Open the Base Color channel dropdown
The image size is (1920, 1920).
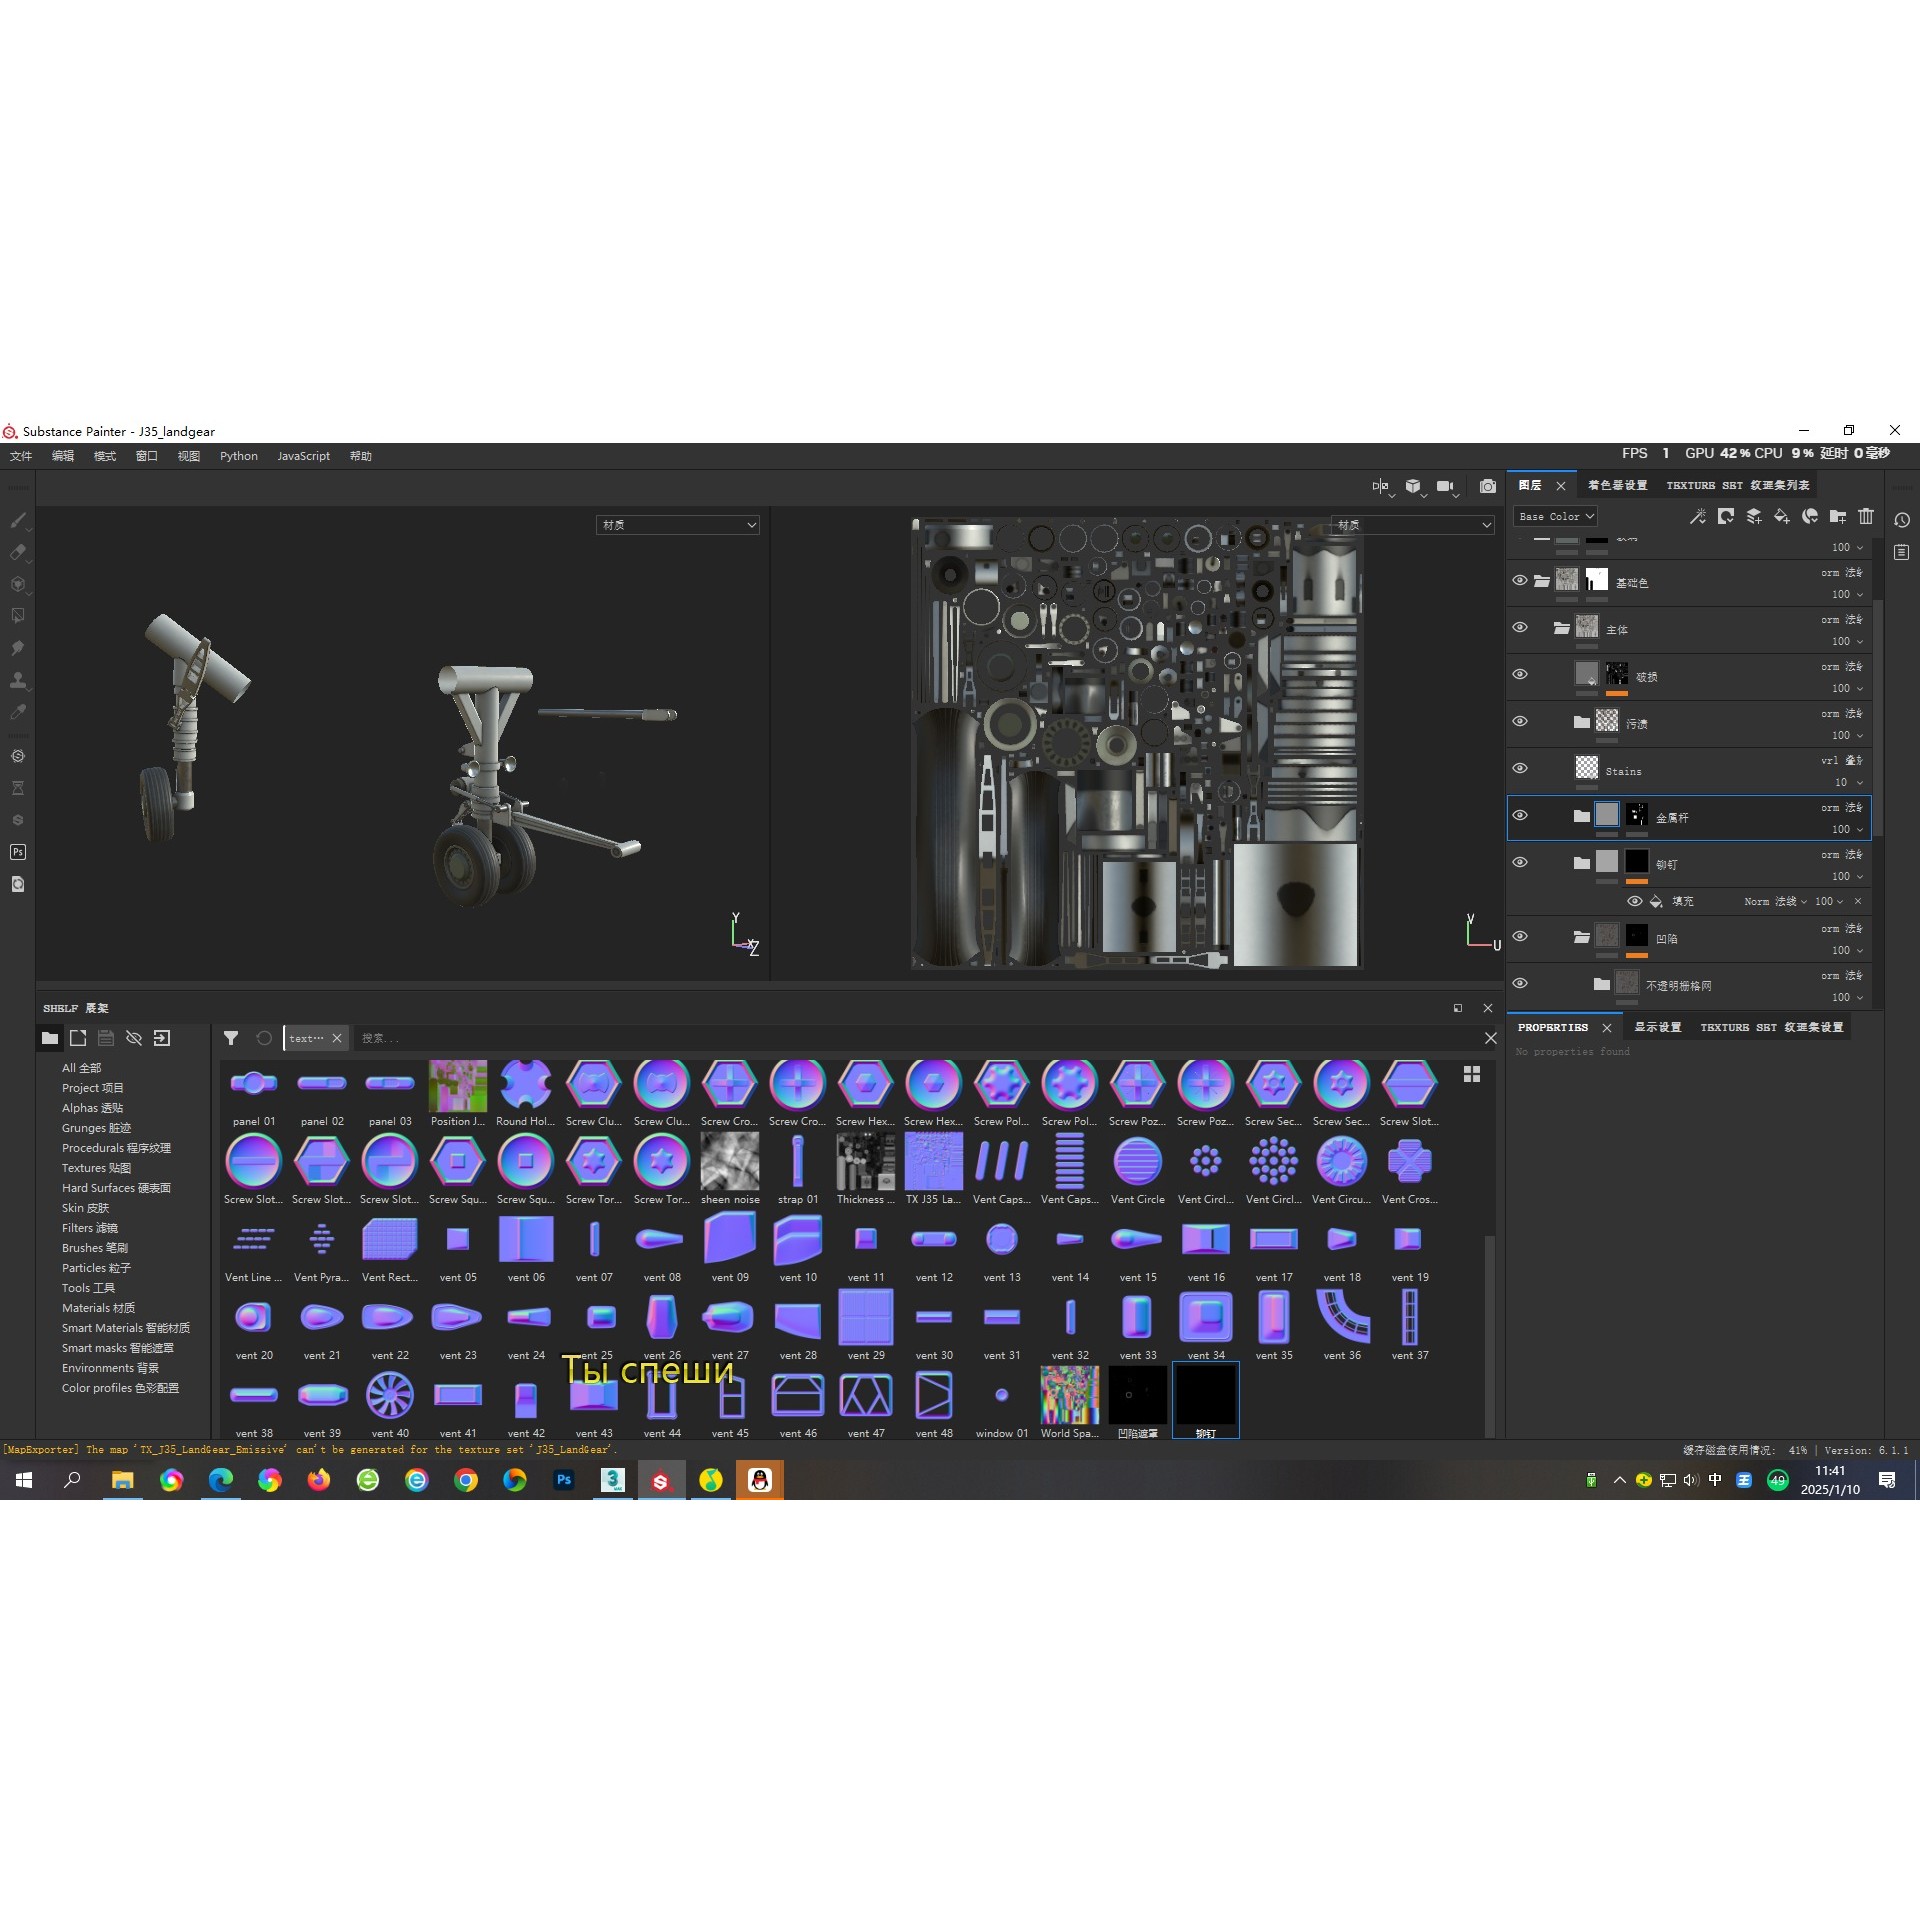click(x=1555, y=516)
